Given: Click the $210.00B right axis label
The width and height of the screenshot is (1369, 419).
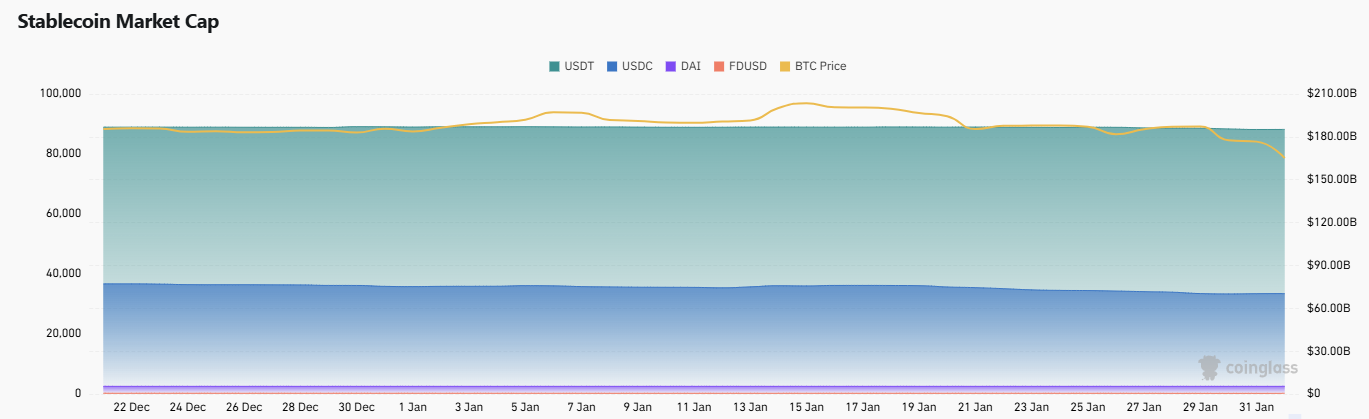Looking at the screenshot, I should (1330, 94).
